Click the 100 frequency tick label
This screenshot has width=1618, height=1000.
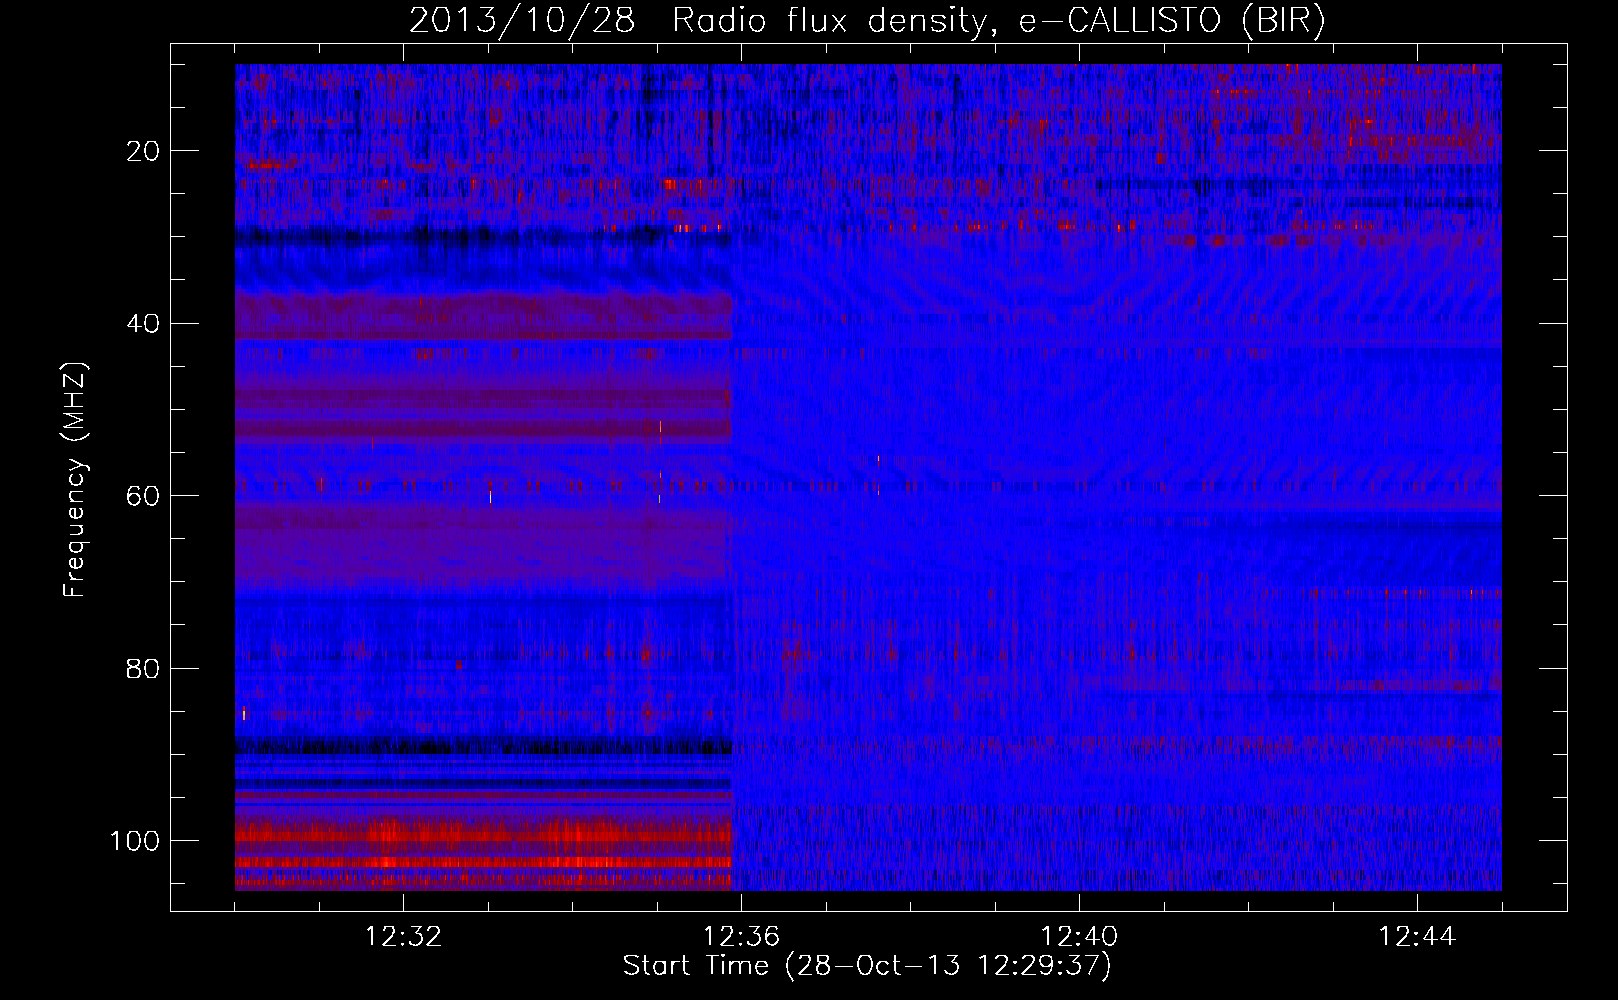(135, 841)
